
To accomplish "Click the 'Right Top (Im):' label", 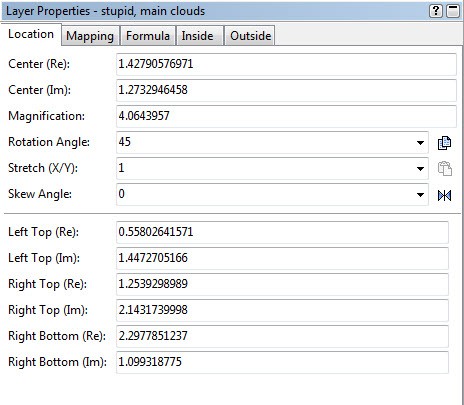I will click(x=48, y=310).
